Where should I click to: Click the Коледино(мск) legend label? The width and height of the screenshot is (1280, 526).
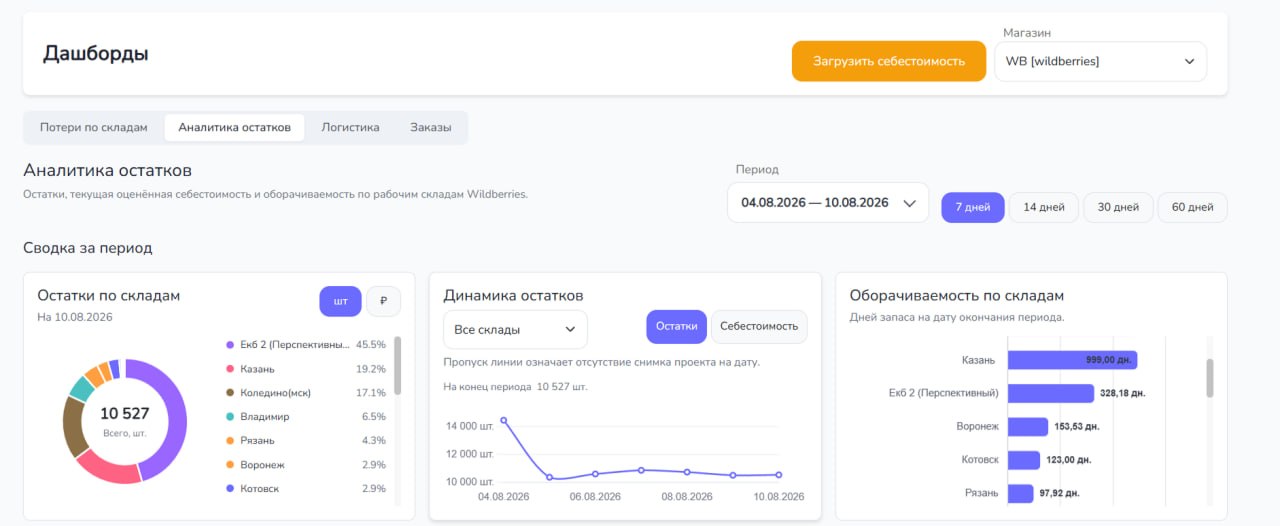pyautogui.click(x=277, y=392)
